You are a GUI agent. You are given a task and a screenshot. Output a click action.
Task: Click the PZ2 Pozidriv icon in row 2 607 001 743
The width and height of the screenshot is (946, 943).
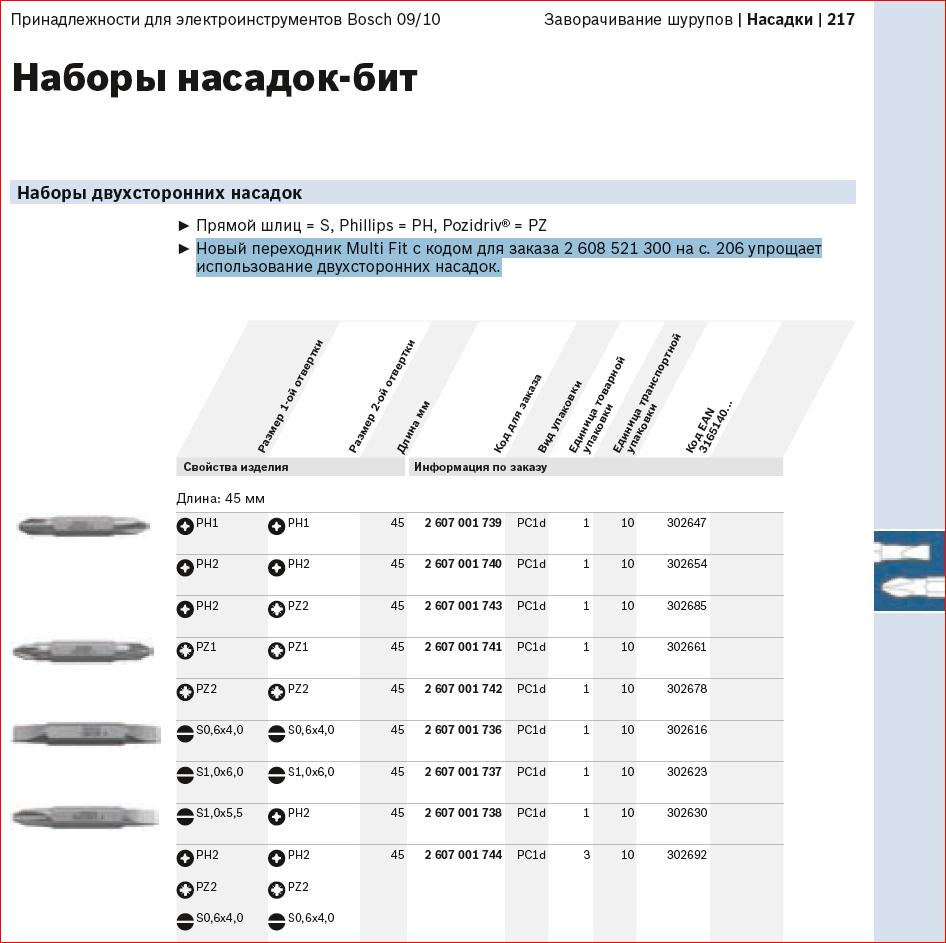click(x=276, y=609)
